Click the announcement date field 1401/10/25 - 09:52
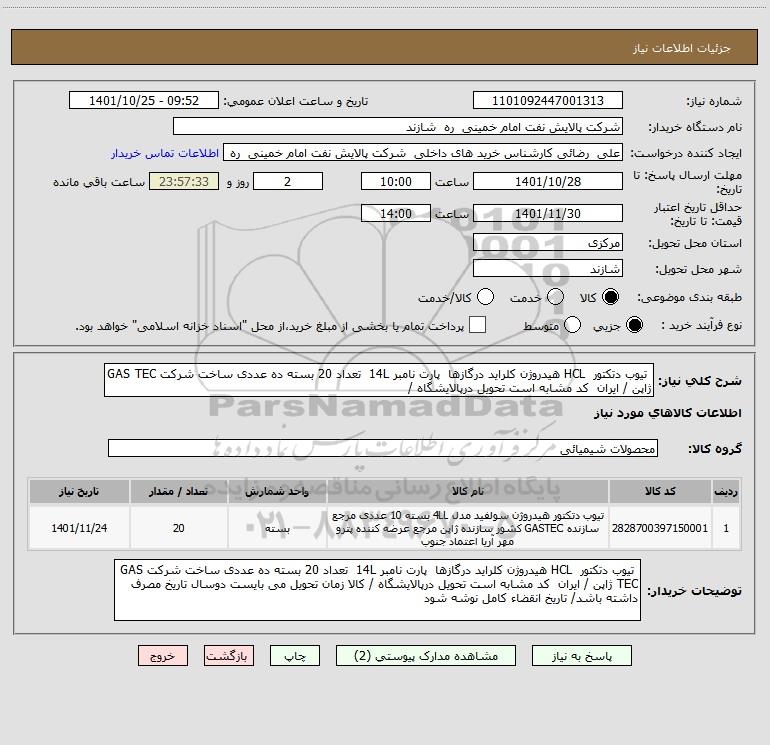This screenshot has height=745, width=770. [144, 101]
